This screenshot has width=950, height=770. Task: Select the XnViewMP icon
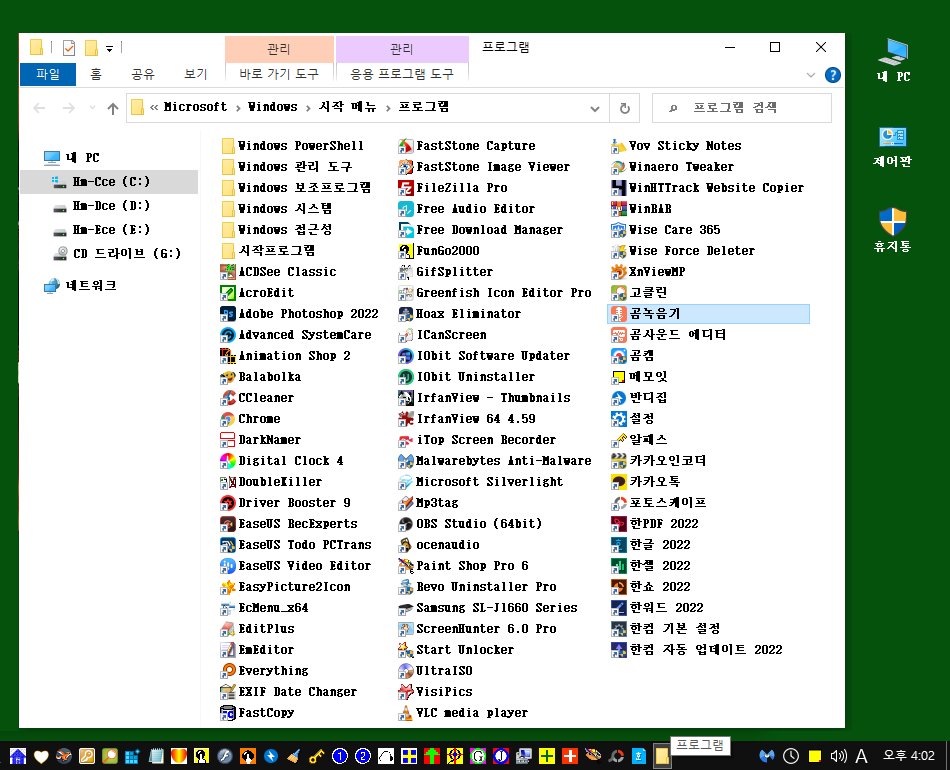click(x=619, y=272)
